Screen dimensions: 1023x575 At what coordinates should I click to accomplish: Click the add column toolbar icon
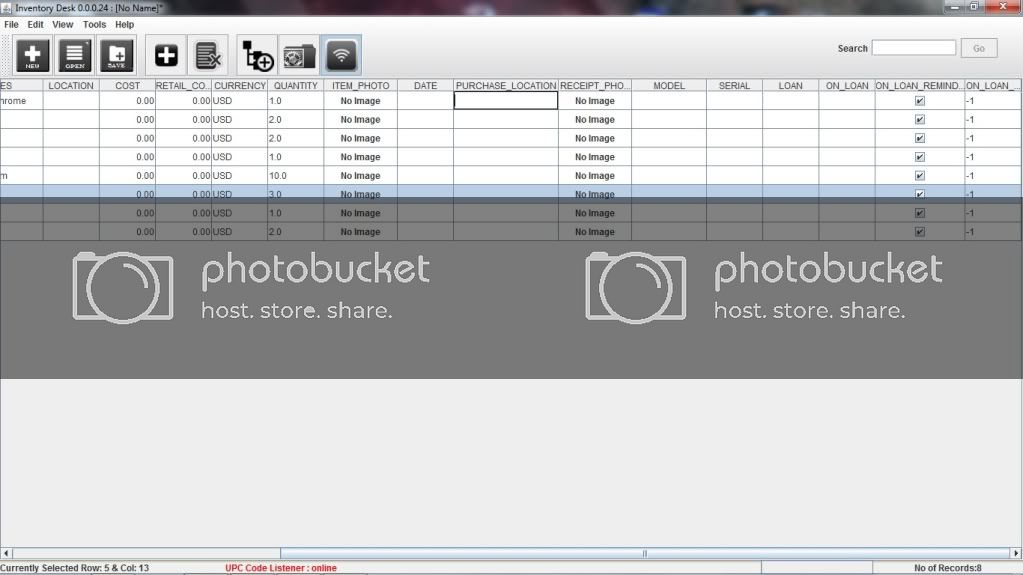click(257, 55)
